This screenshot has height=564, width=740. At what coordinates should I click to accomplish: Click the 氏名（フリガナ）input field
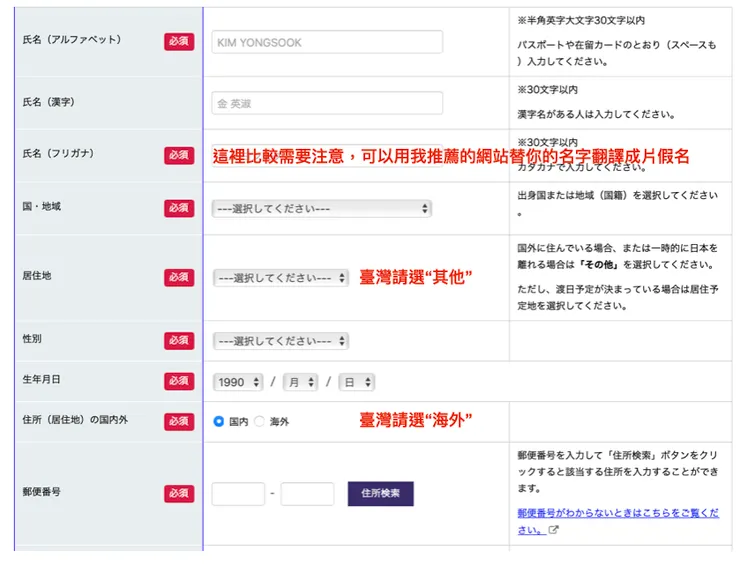pyautogui.click(x=327, y=156)
